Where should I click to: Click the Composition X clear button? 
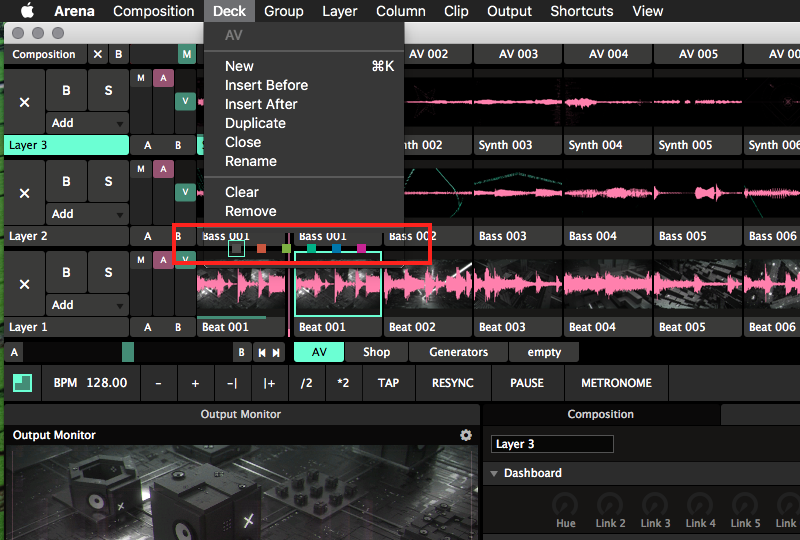(x=97, y=54)
